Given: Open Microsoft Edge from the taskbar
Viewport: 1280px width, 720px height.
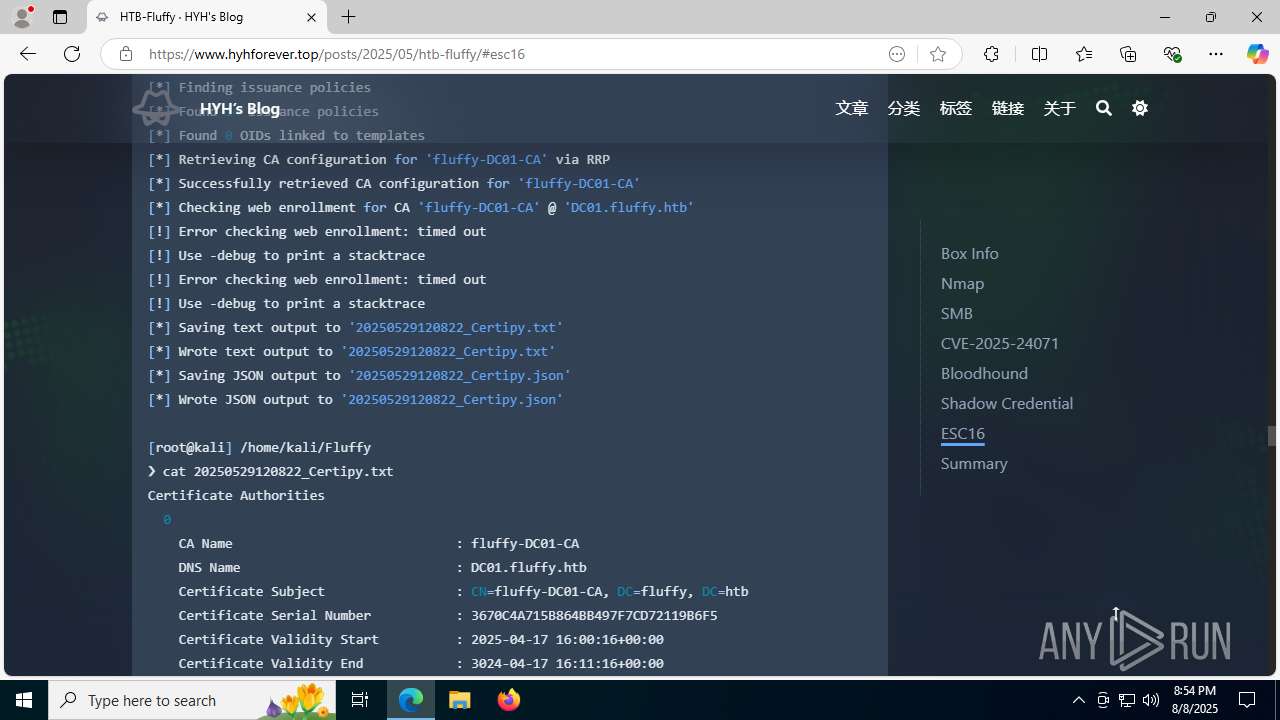Looking at the screenshot, I should 411,700.
